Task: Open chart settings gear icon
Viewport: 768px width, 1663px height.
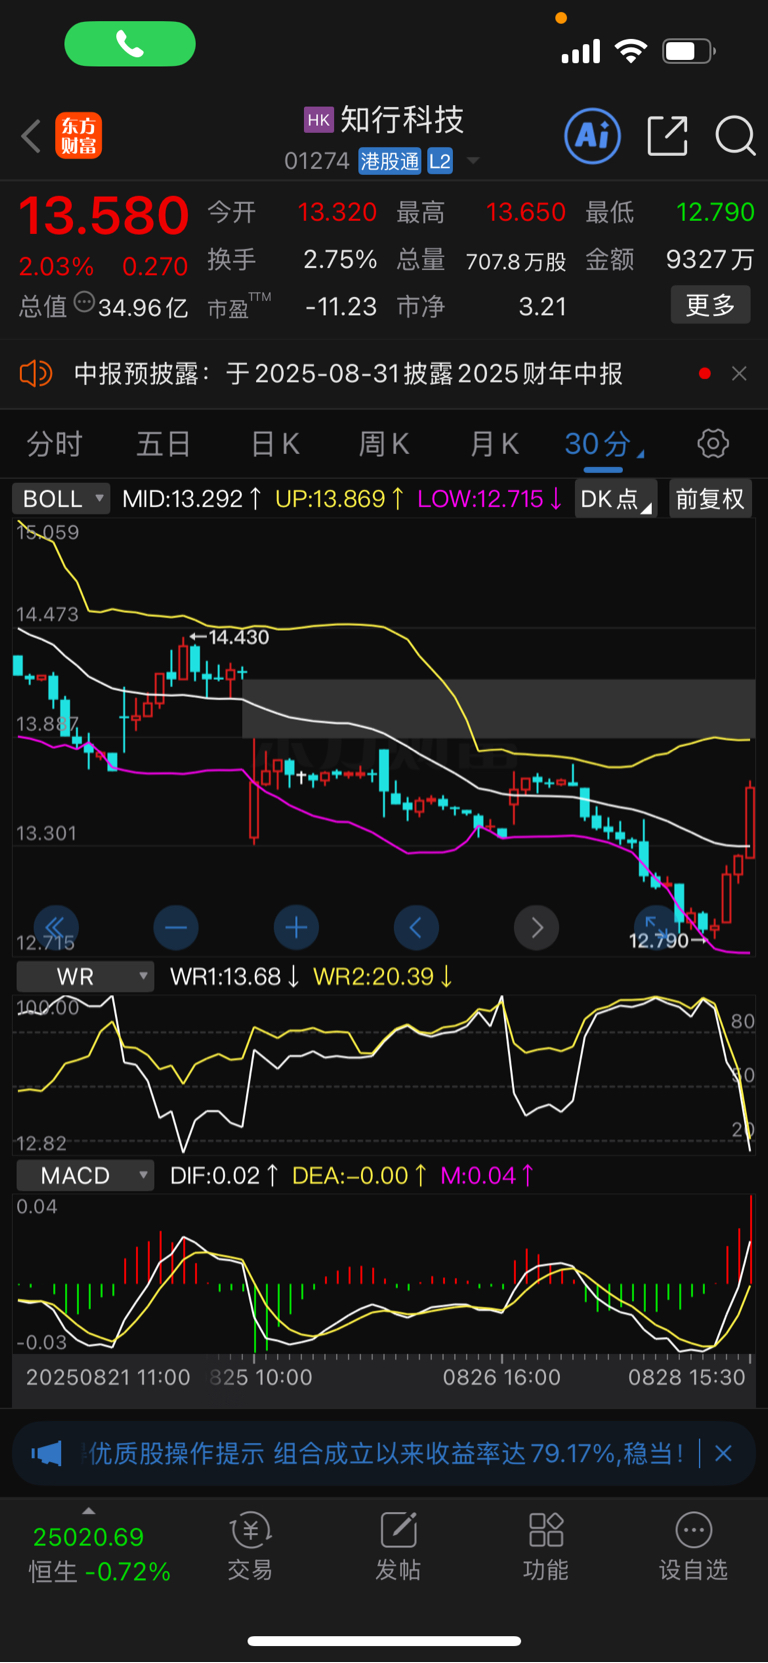Action: pyautogui.click(x=713, y=443)
